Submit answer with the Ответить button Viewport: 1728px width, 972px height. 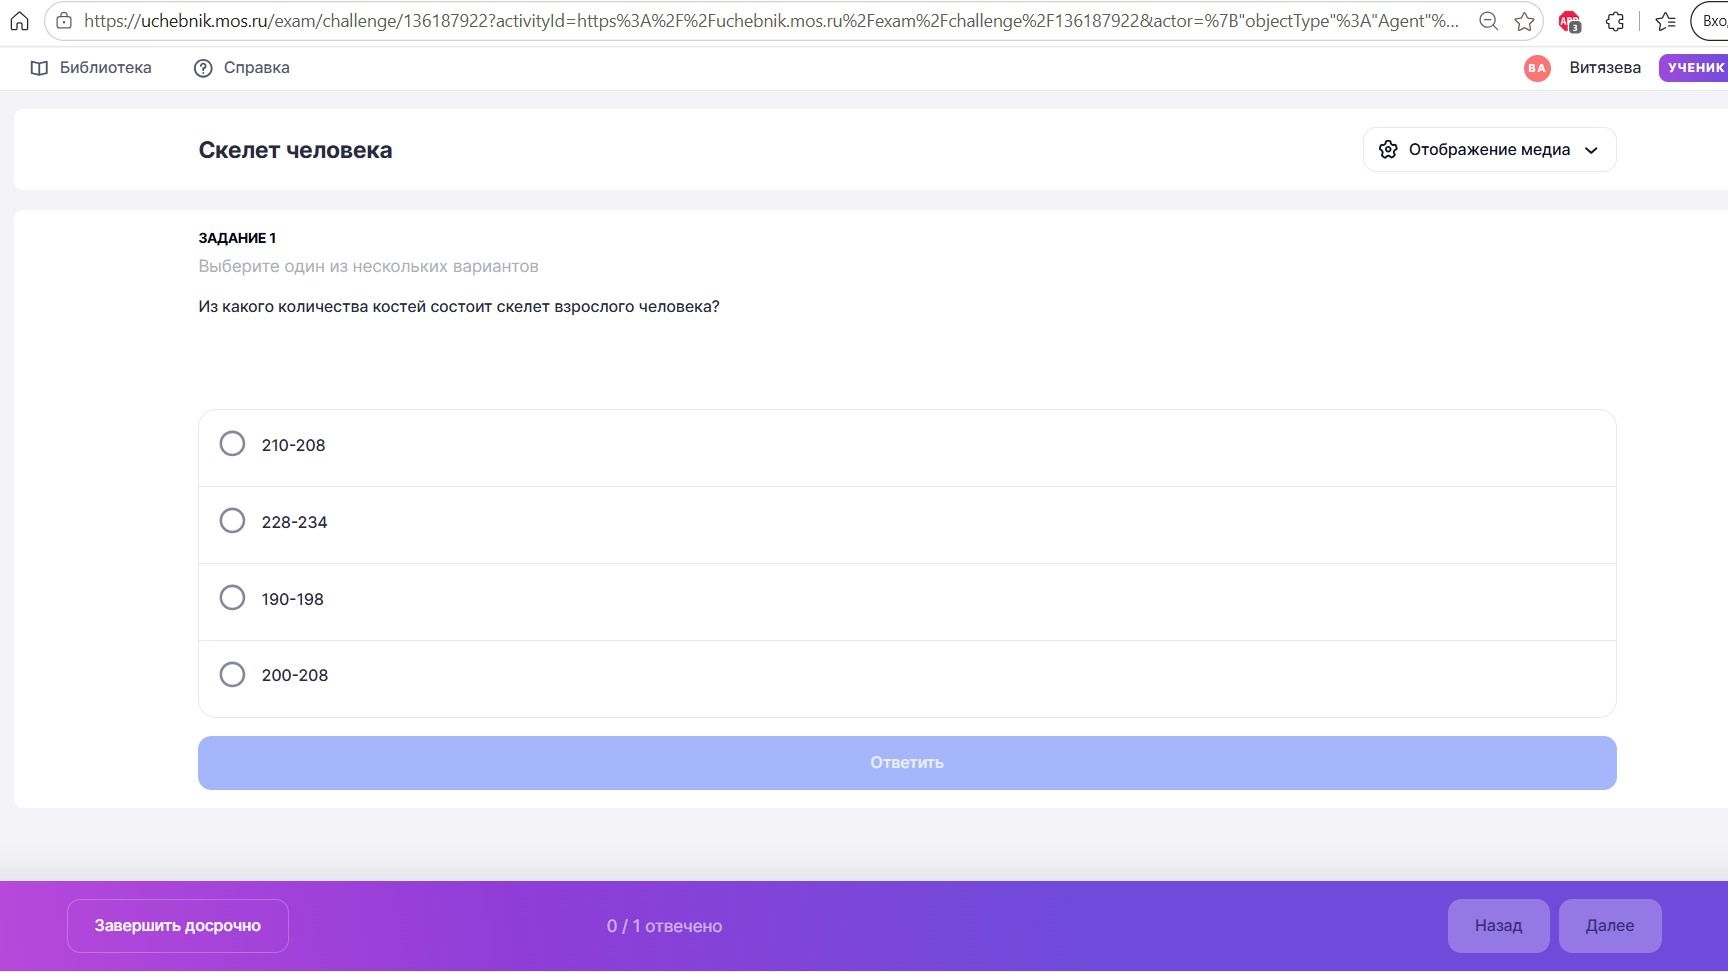click(x=907, y=763)
